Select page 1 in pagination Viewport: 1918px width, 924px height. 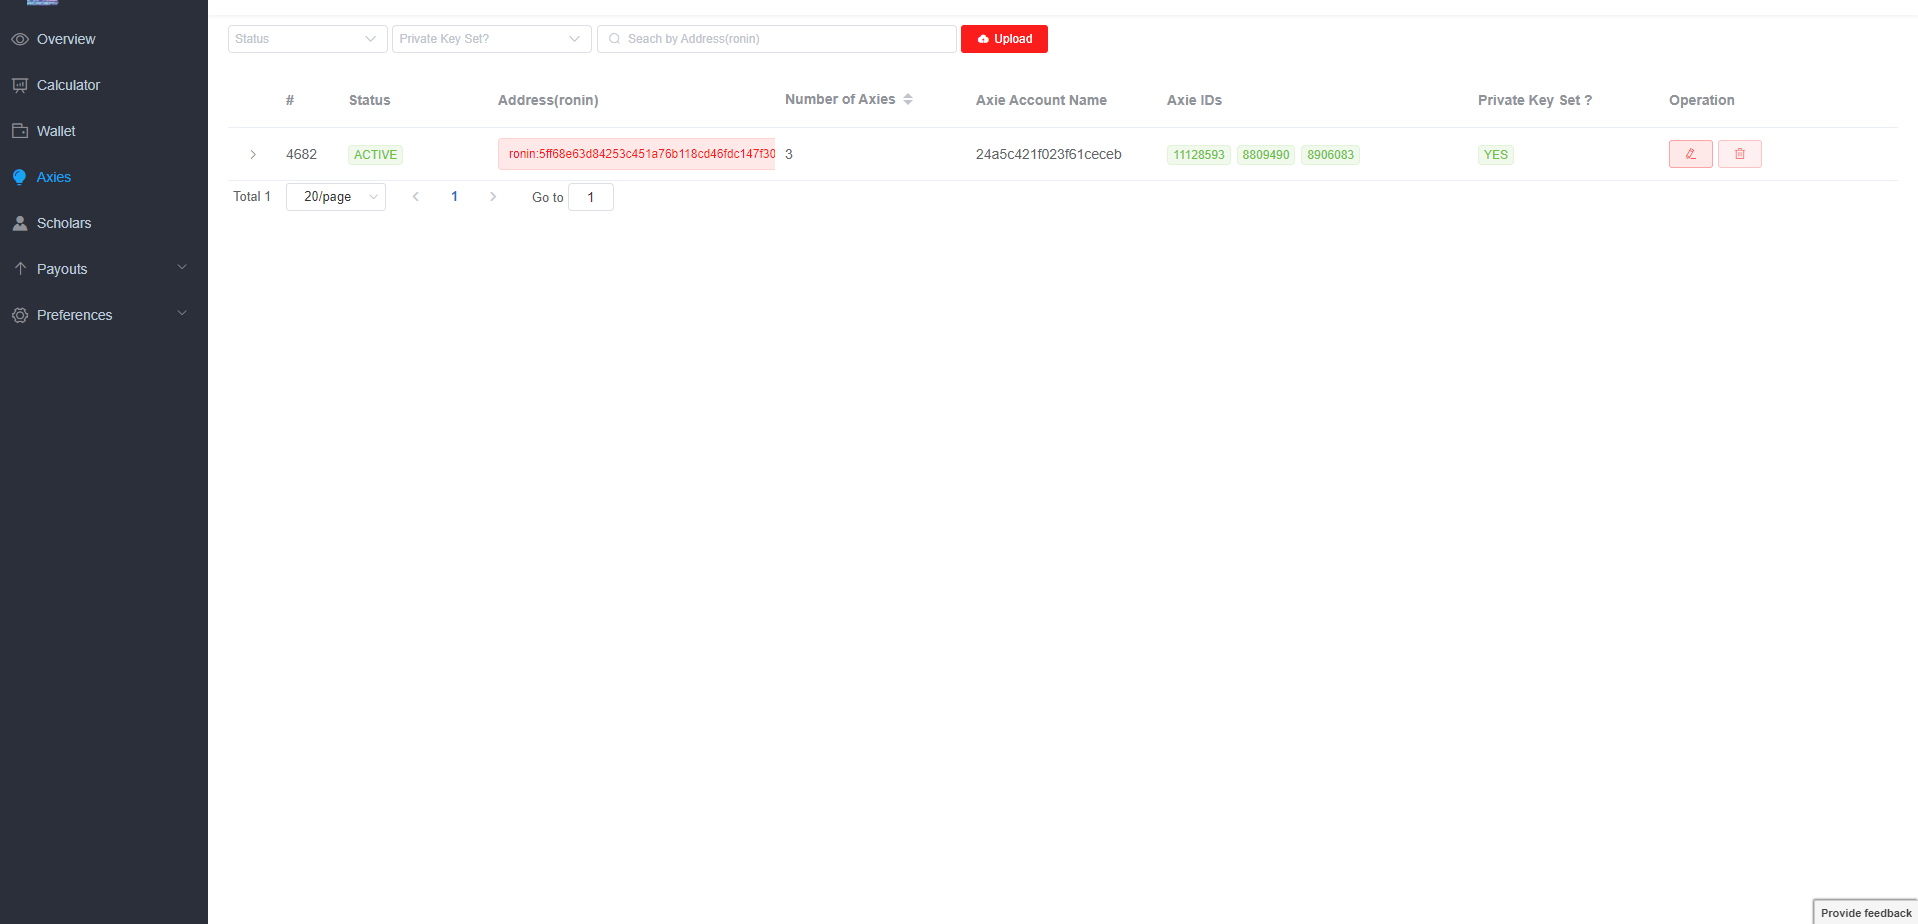click(454, 197)
